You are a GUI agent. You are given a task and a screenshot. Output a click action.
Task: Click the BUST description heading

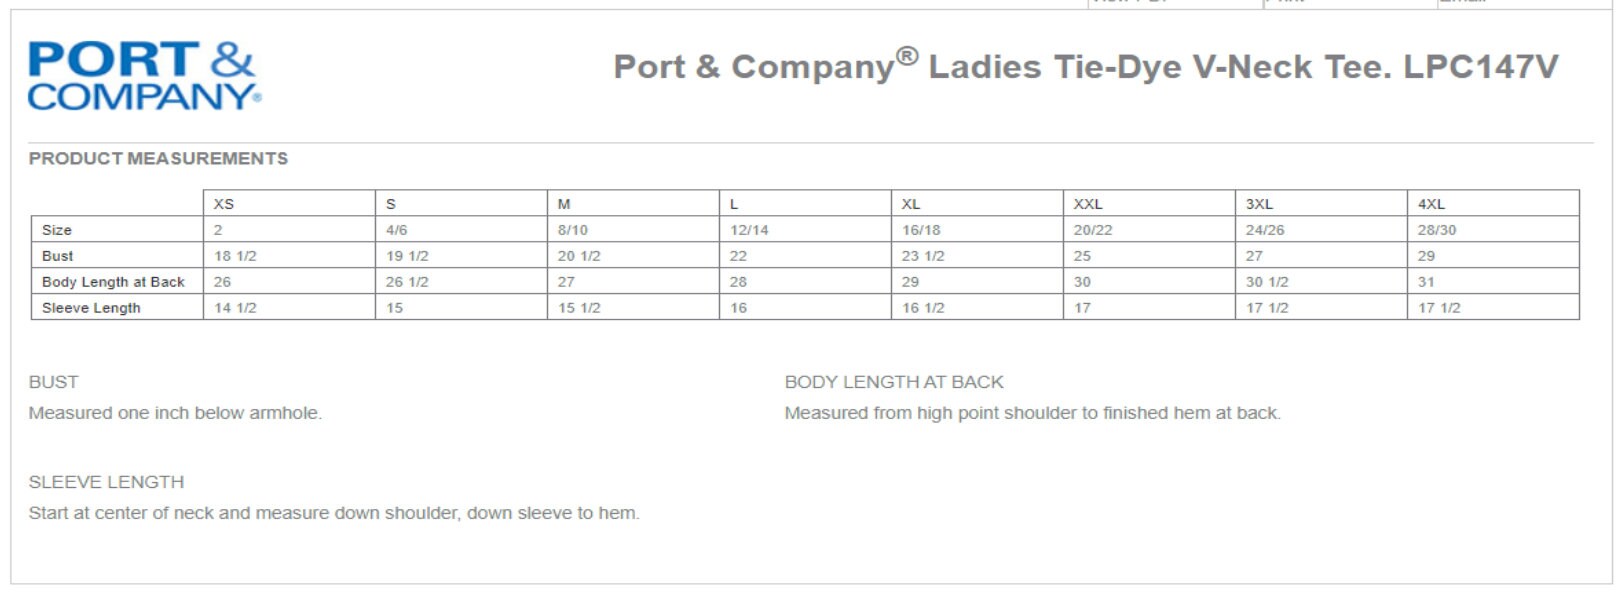[53, 382]
